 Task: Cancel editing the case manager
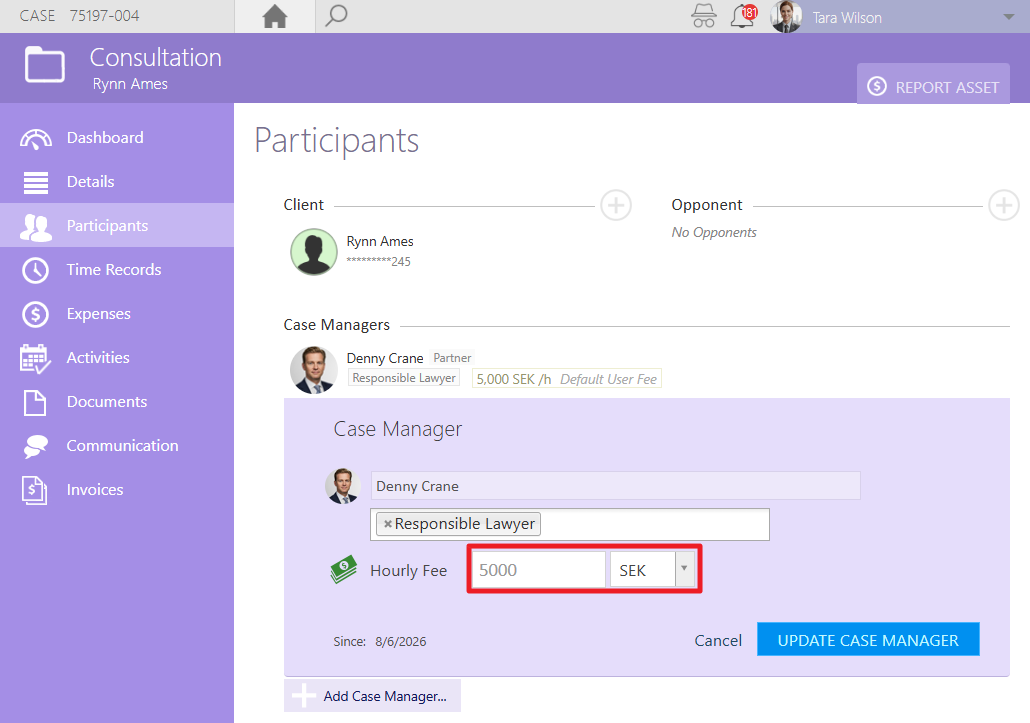click(x=718, y=640)
